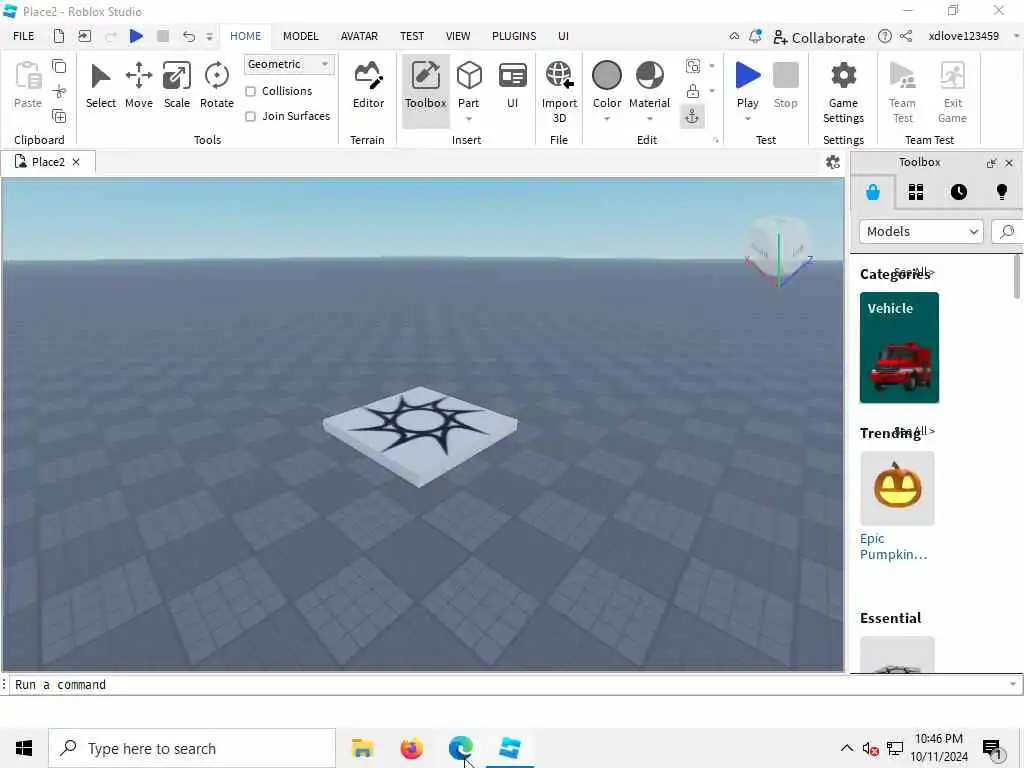This screenshot has height=768, width=1024.
Task: Open the Models category dropdown
Action: click(x=921, y=231)
